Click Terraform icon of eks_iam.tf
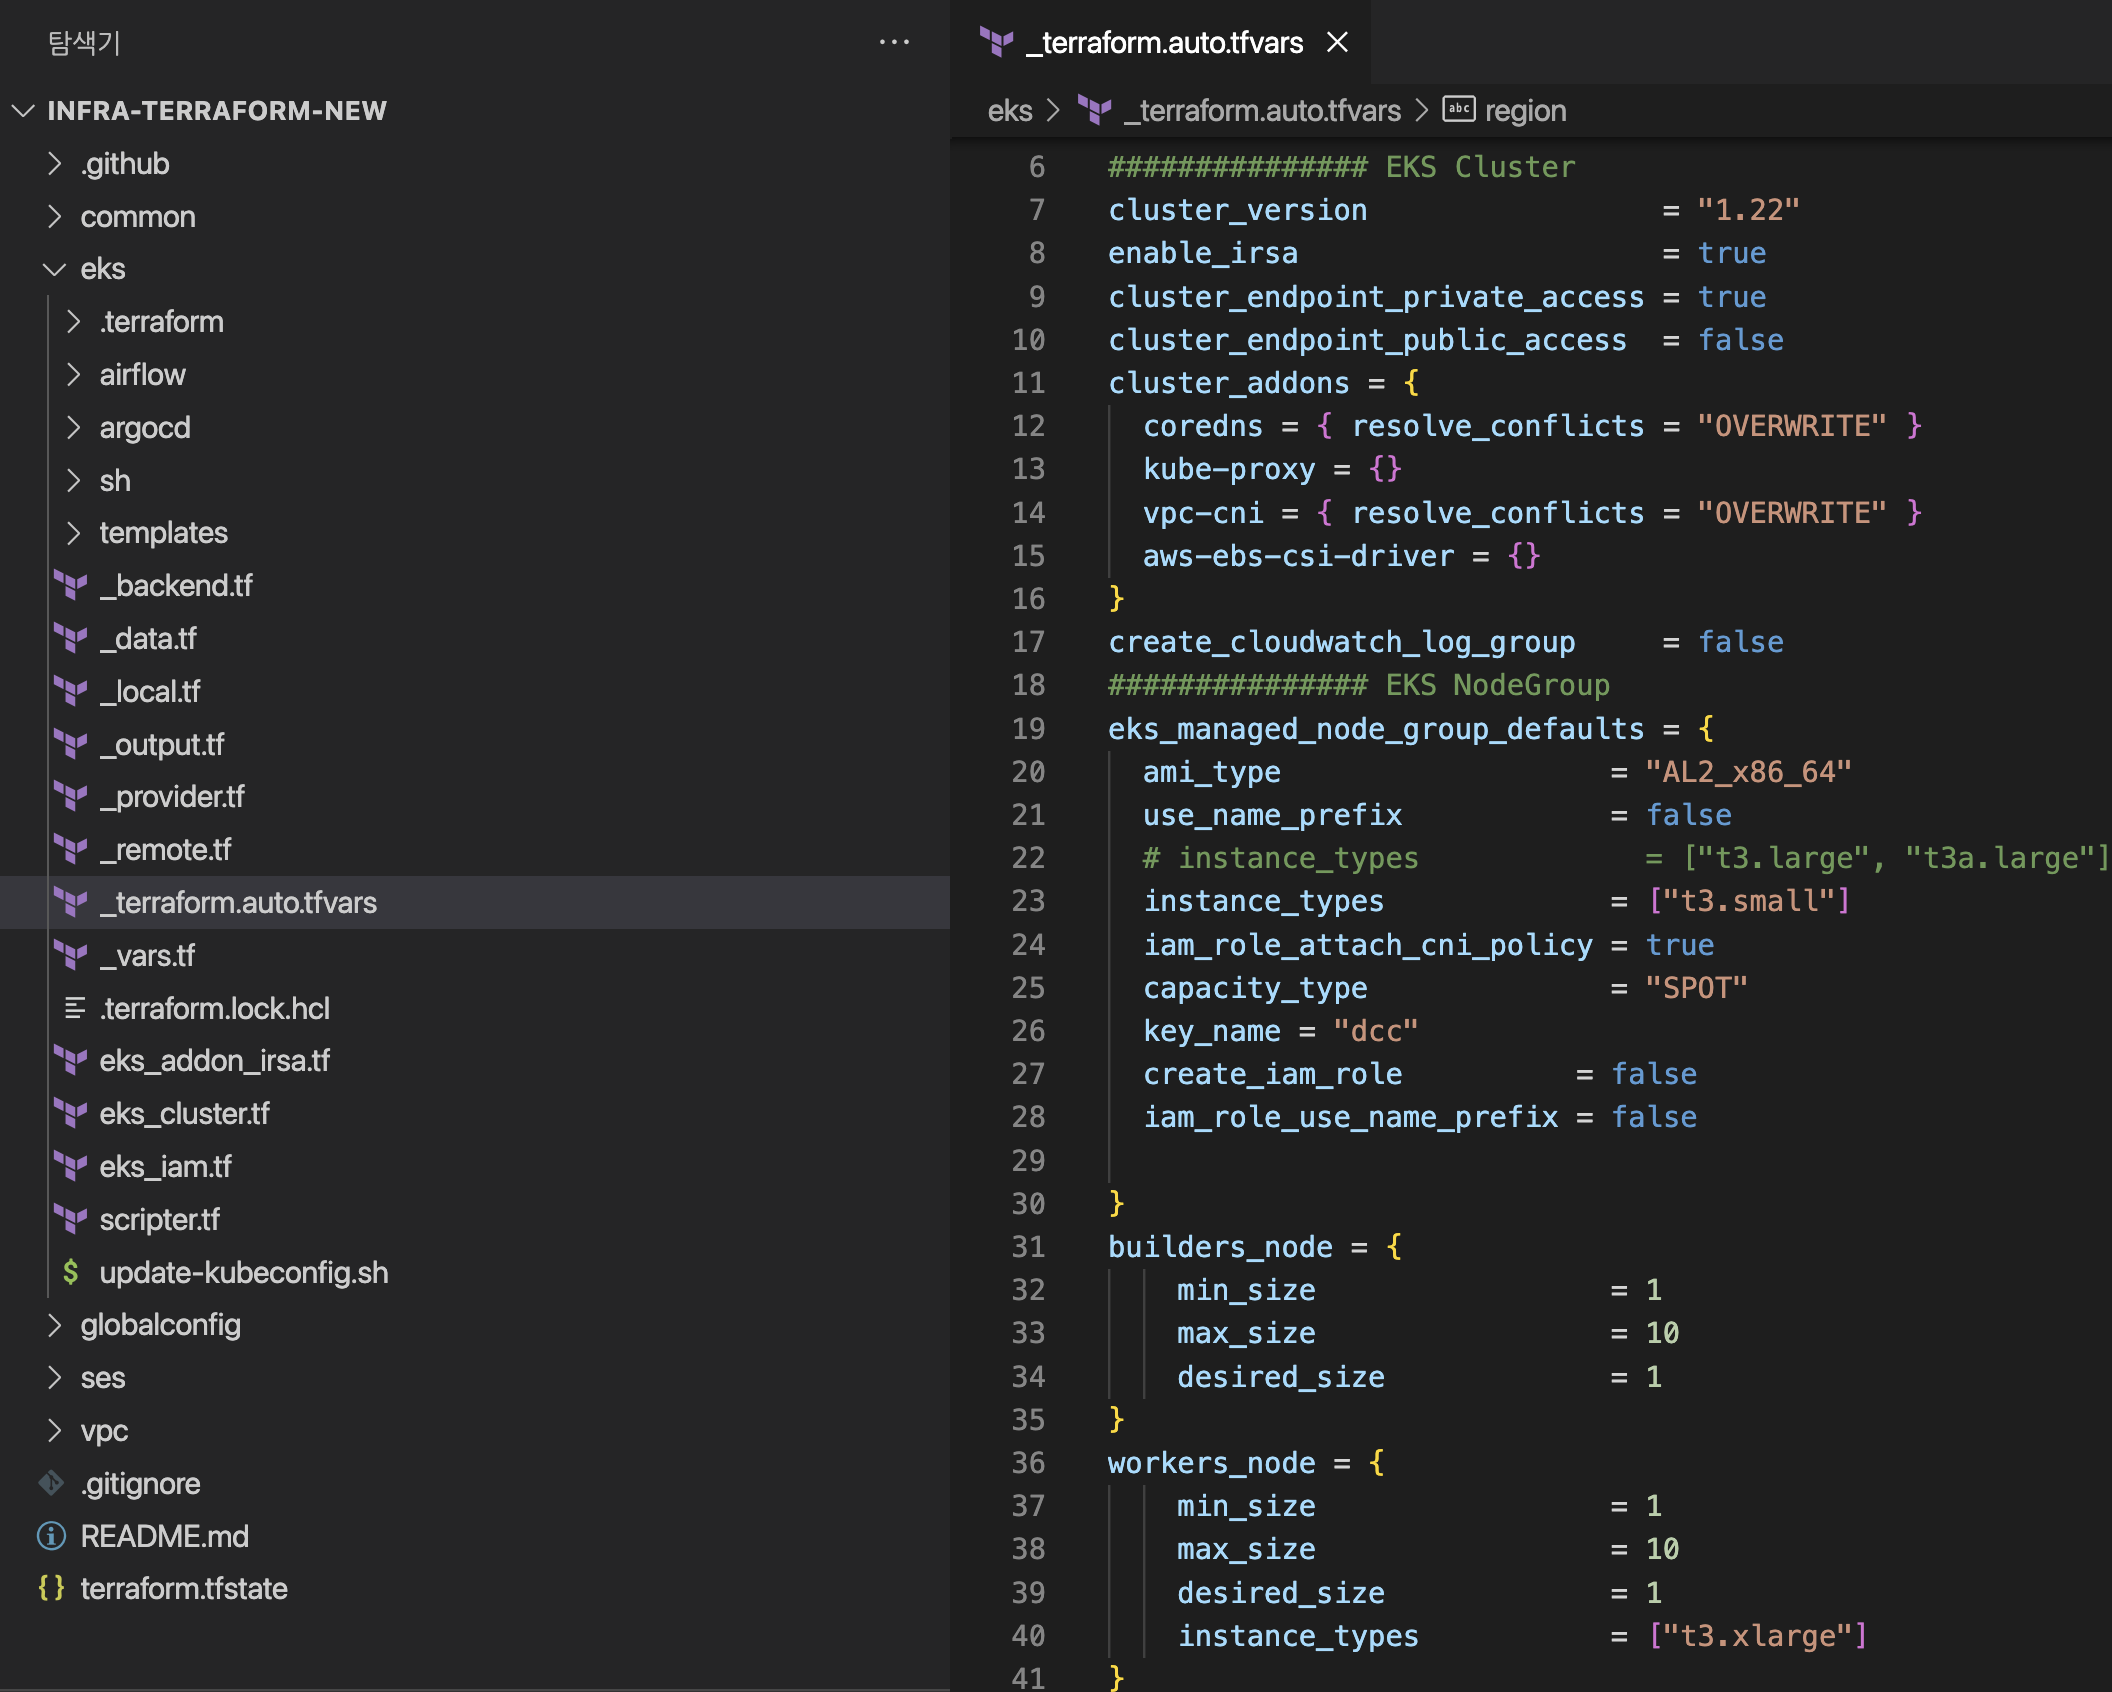 tap(71, 1166)
